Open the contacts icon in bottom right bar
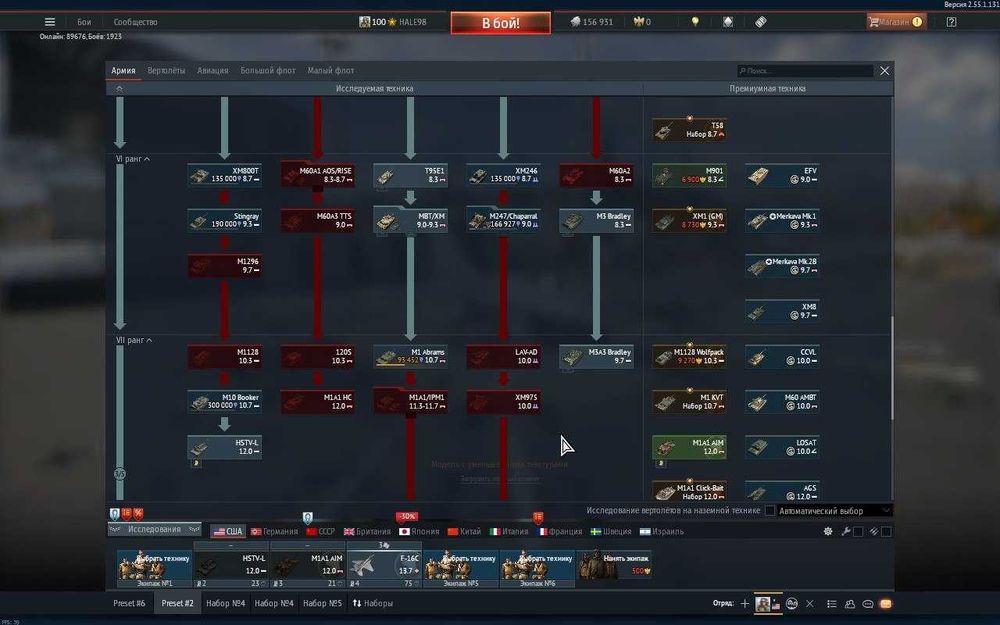This screenshot has width=1000, height=625. coord(849,603)
